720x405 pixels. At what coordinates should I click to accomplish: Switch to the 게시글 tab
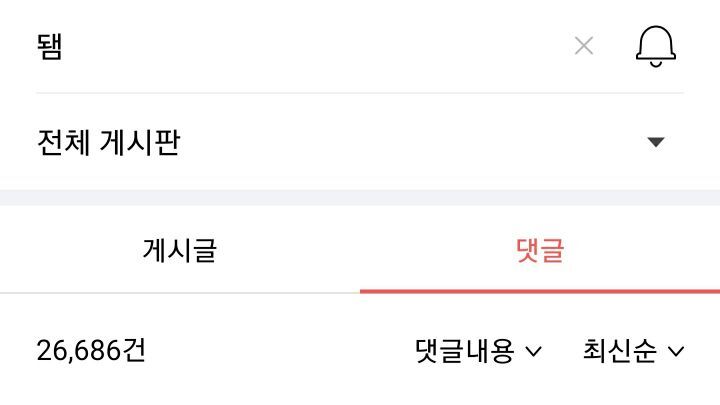click(180, 250)
